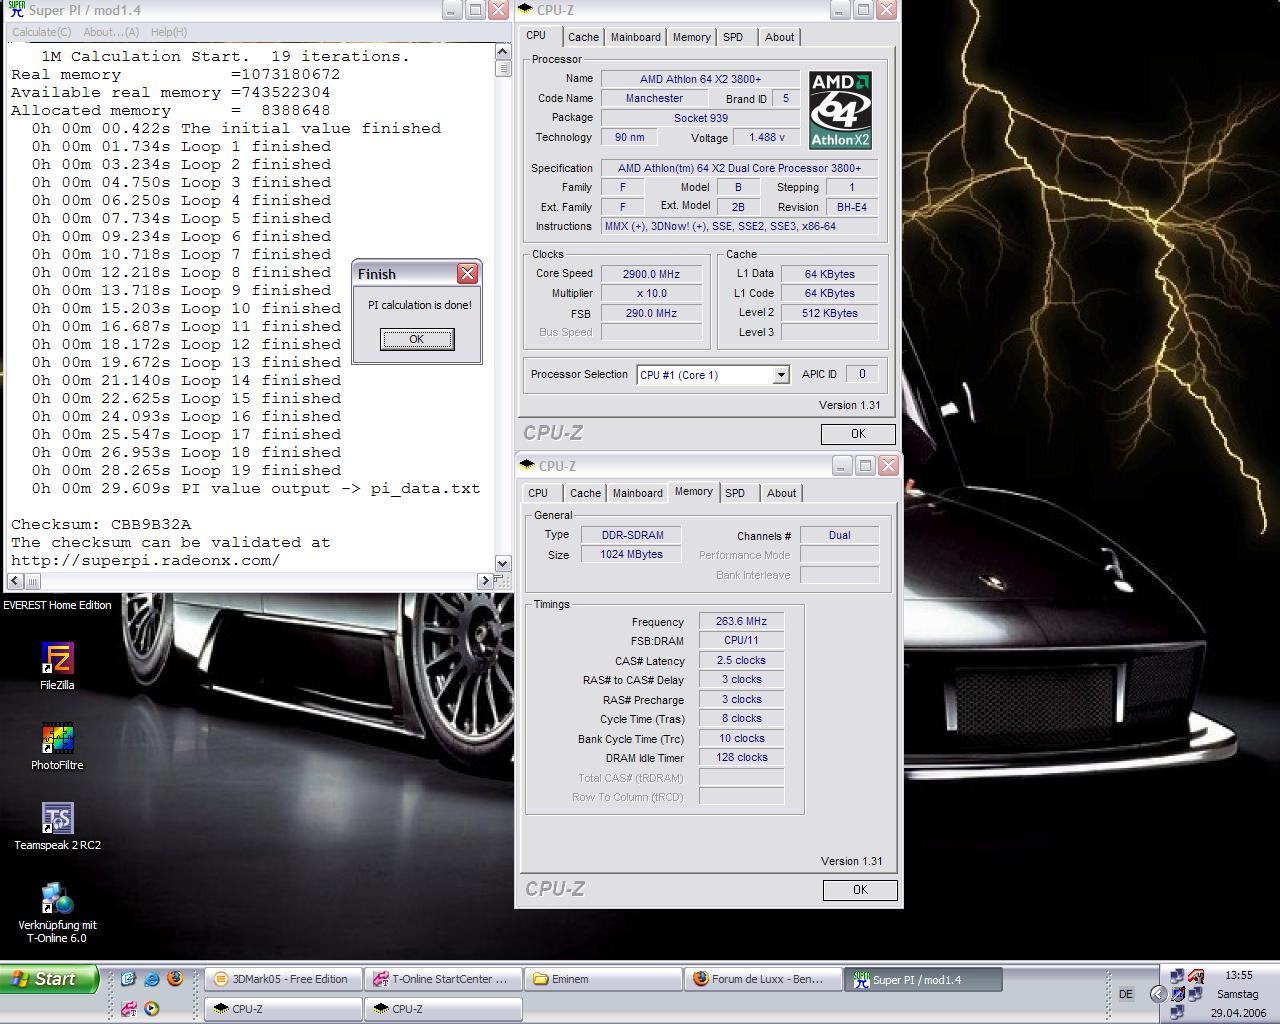Click the T-Online quick launch icon
This screenshot has height=1024, width=1280.
pyautogui.click(x=128, y=1009)
